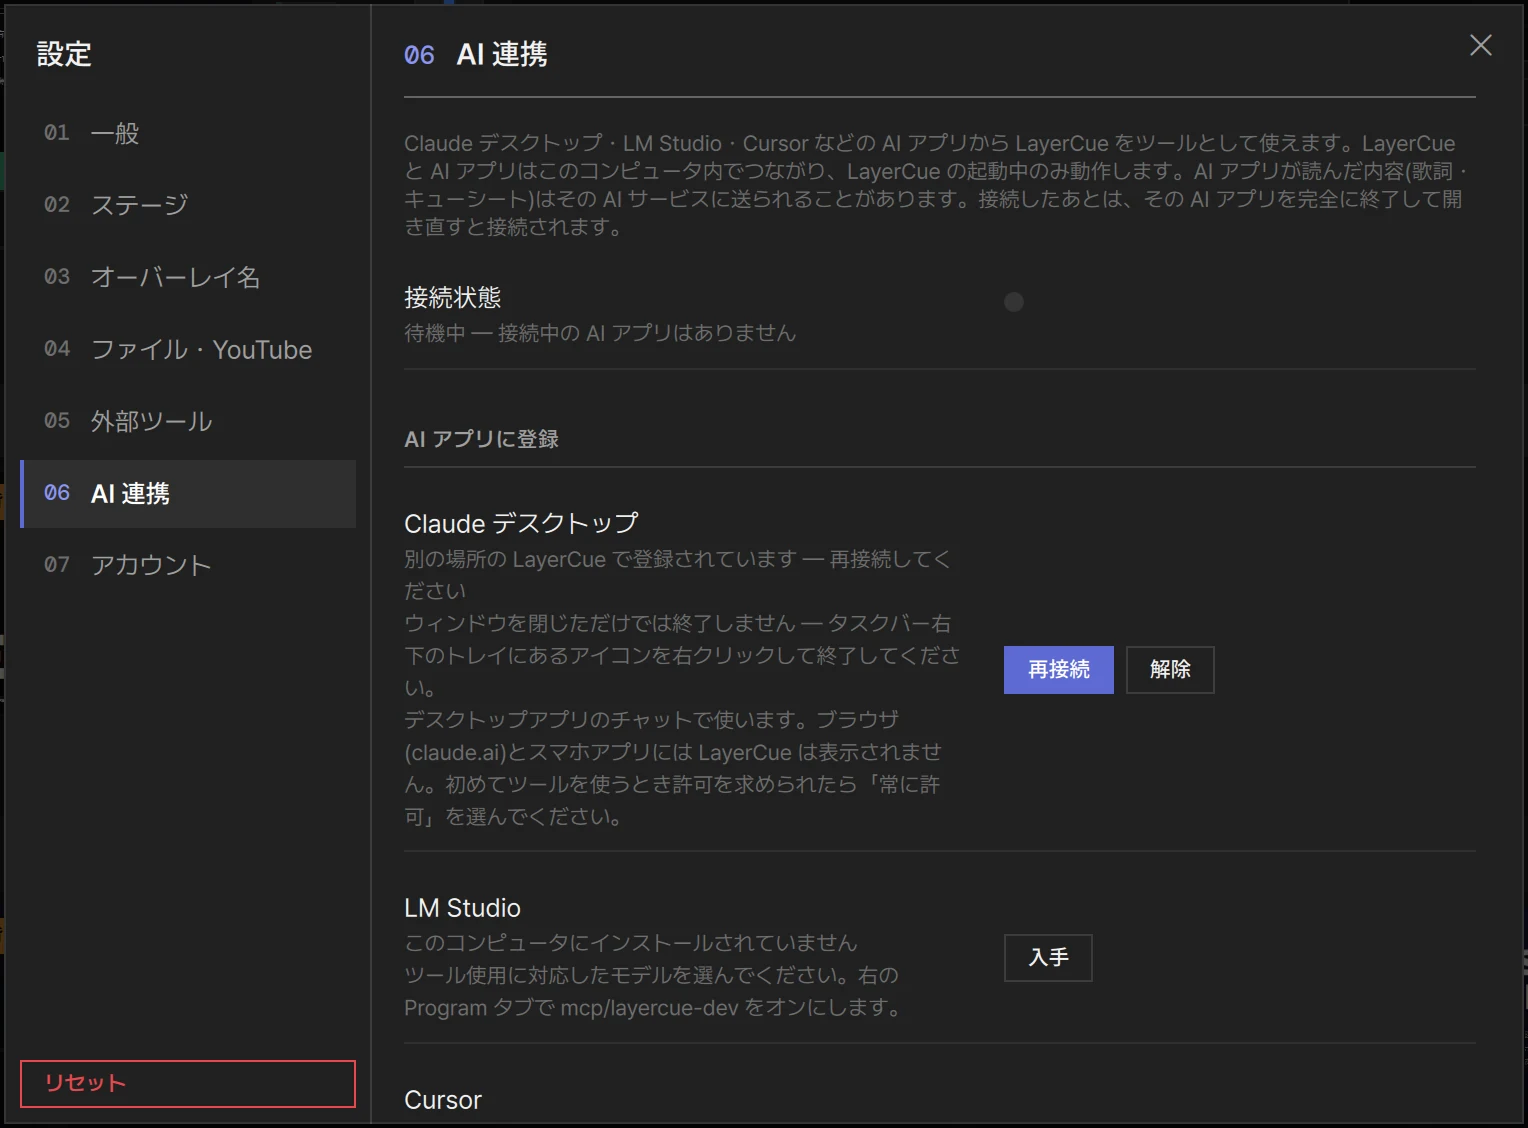Click the status text 待機中 — 接続中の AI アプリはありません
1528x1128 pixels.
pos(600,333)
